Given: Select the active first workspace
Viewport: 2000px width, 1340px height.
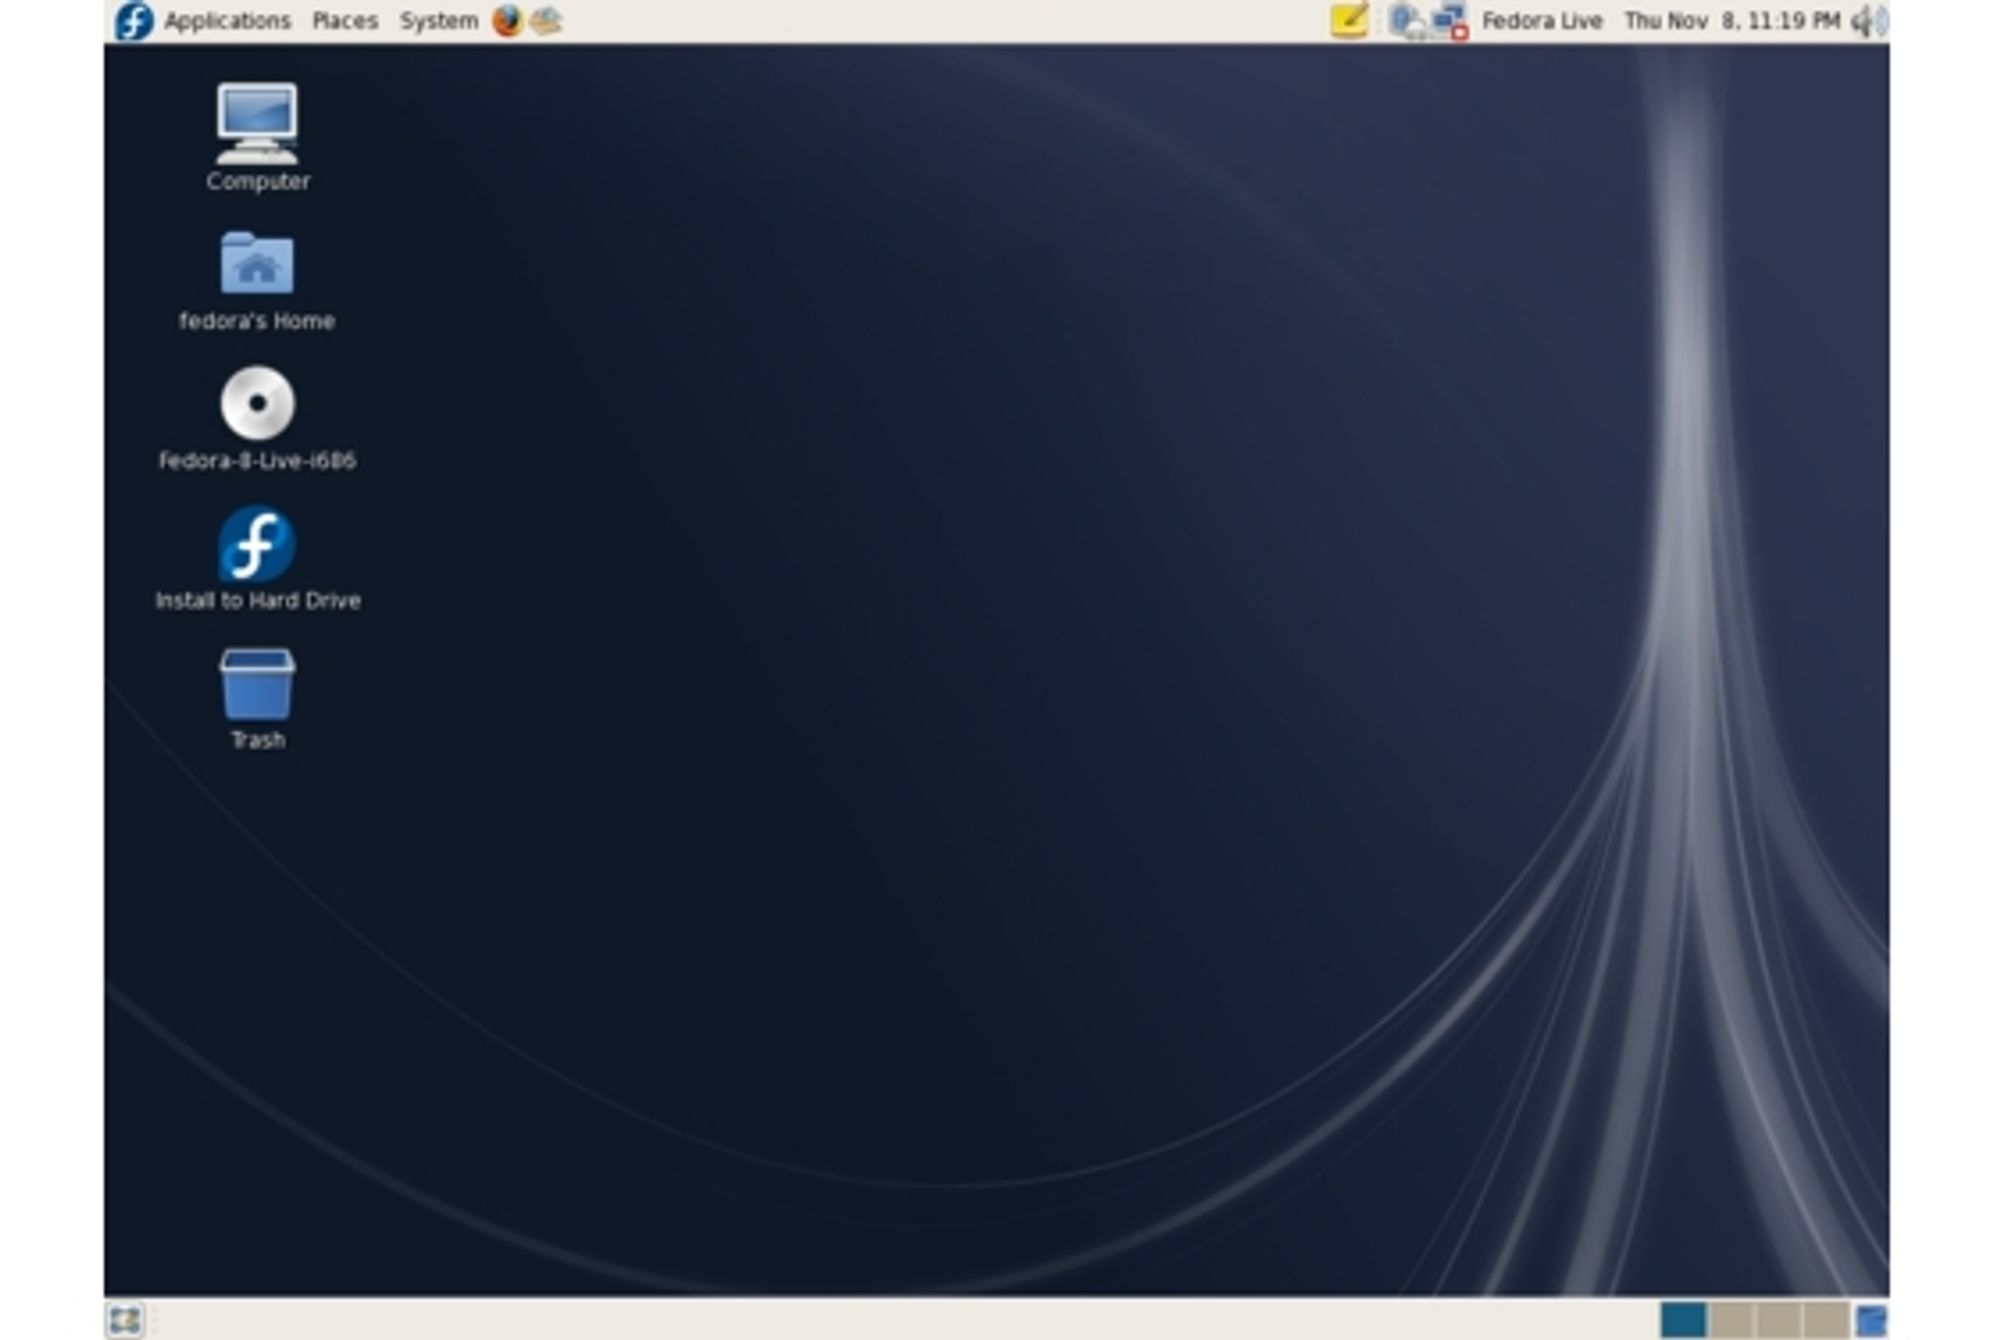Looking at the screenshot, I should coord(1684,1320).
